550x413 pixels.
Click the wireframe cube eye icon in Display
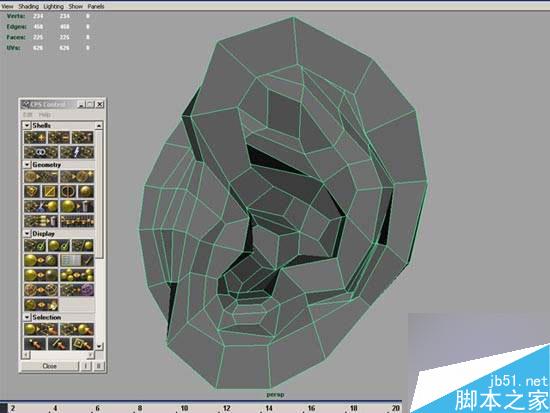(x=41, y=290)
